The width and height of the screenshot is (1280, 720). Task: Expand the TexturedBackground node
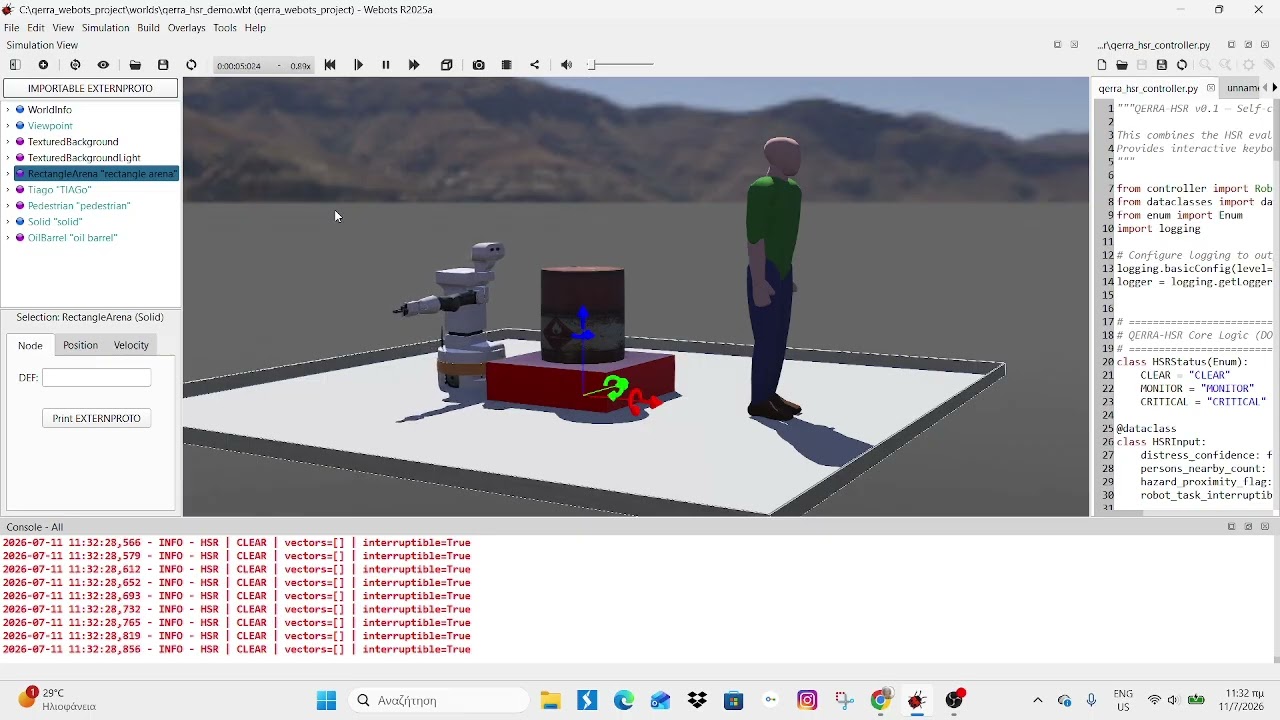[8, 142]
